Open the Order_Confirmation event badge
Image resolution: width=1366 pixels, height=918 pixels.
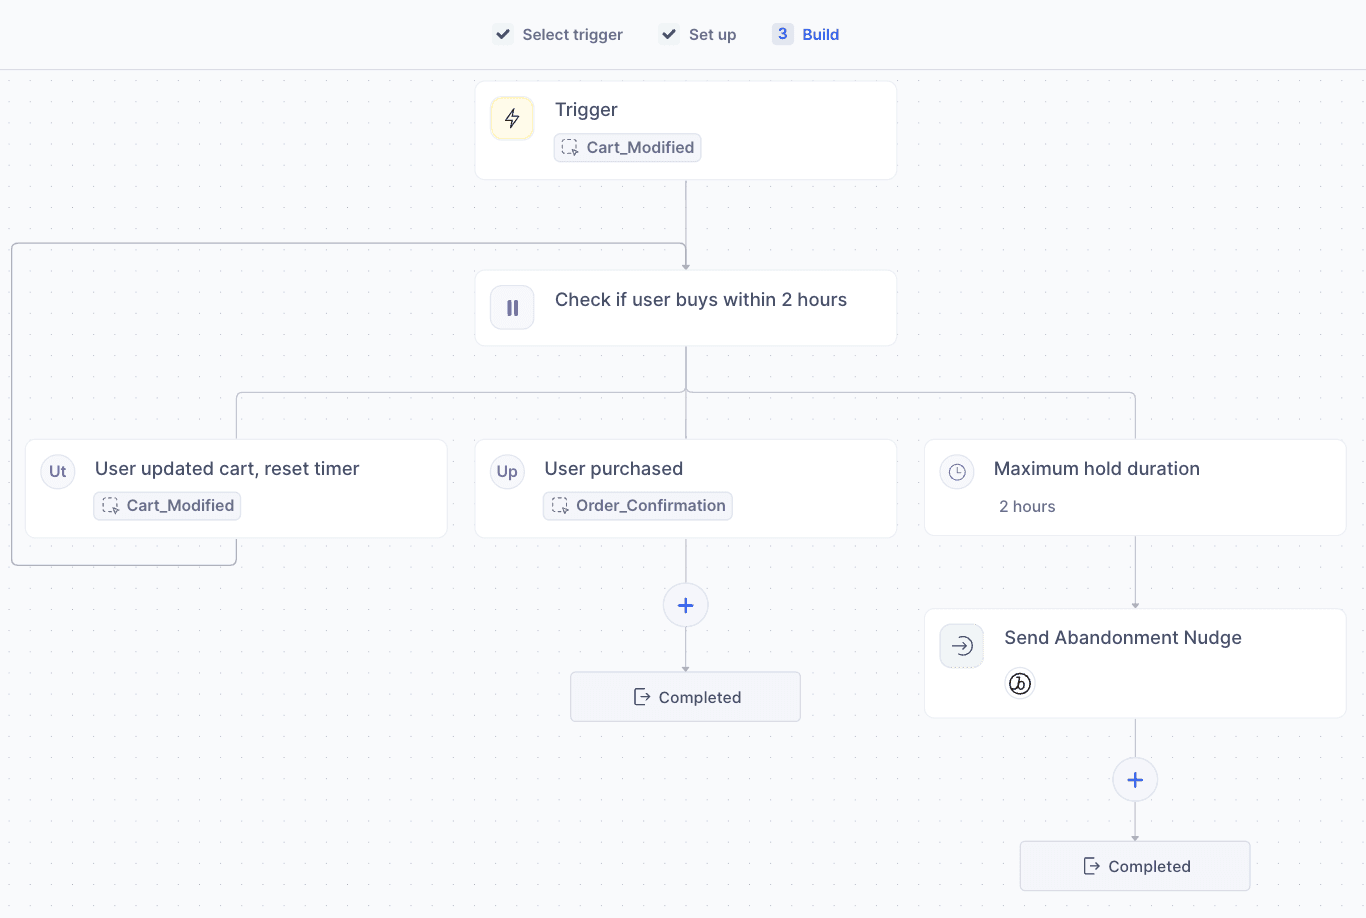(x=637, y=505)
